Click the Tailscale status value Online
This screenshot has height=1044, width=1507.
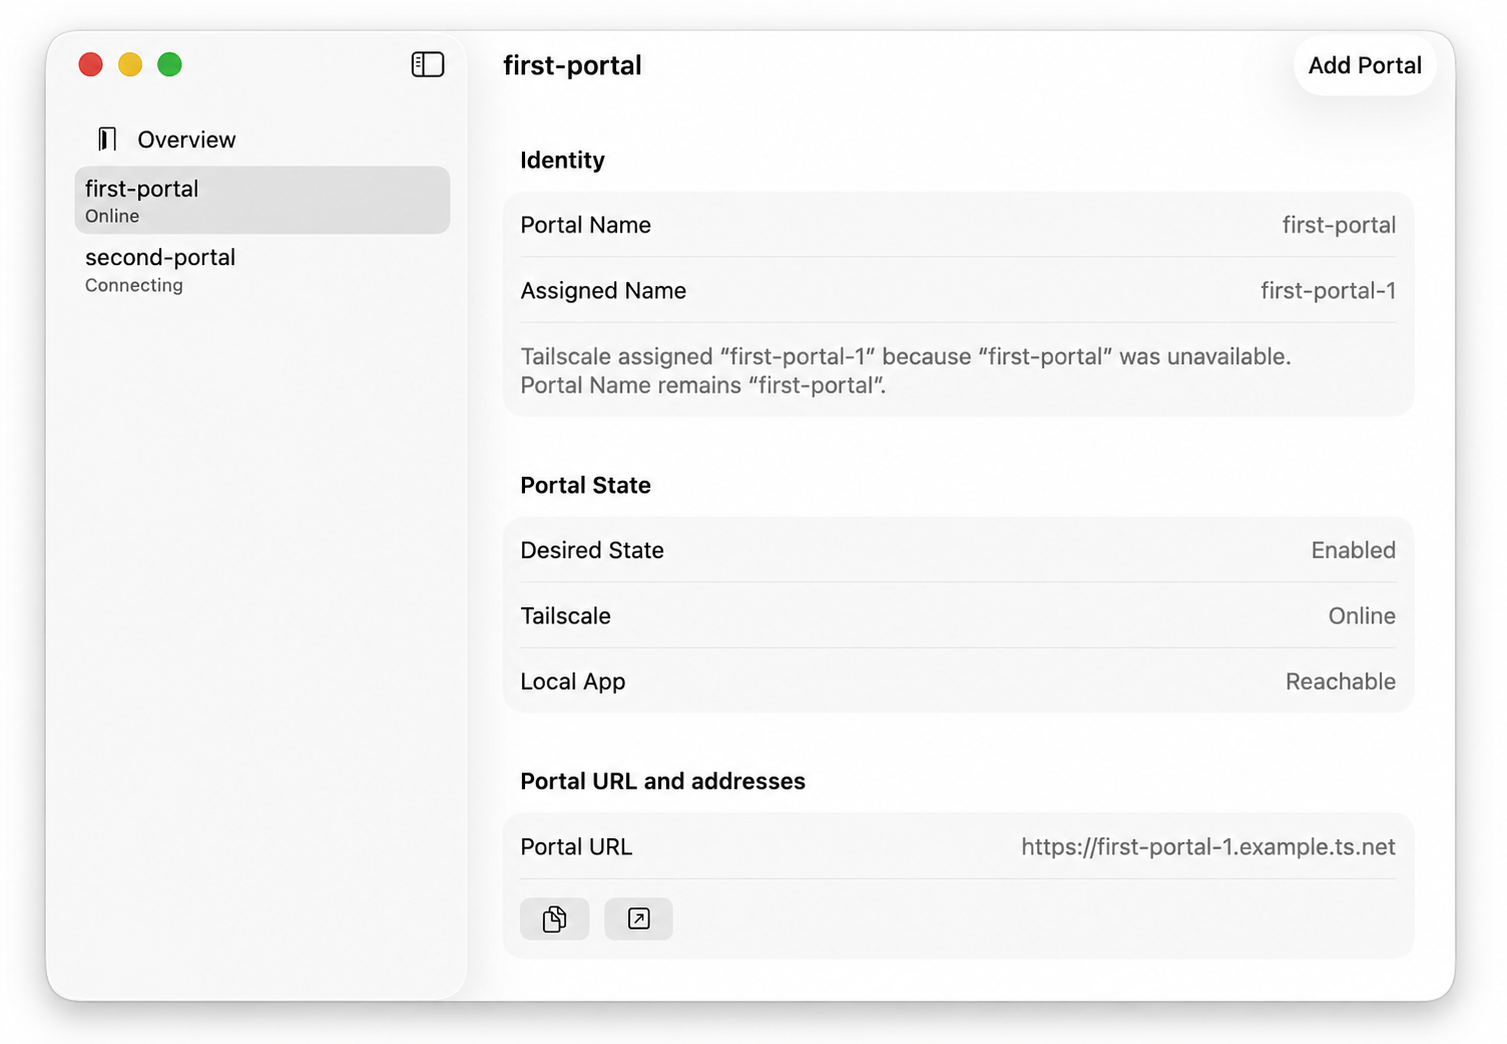point(1362,616)
